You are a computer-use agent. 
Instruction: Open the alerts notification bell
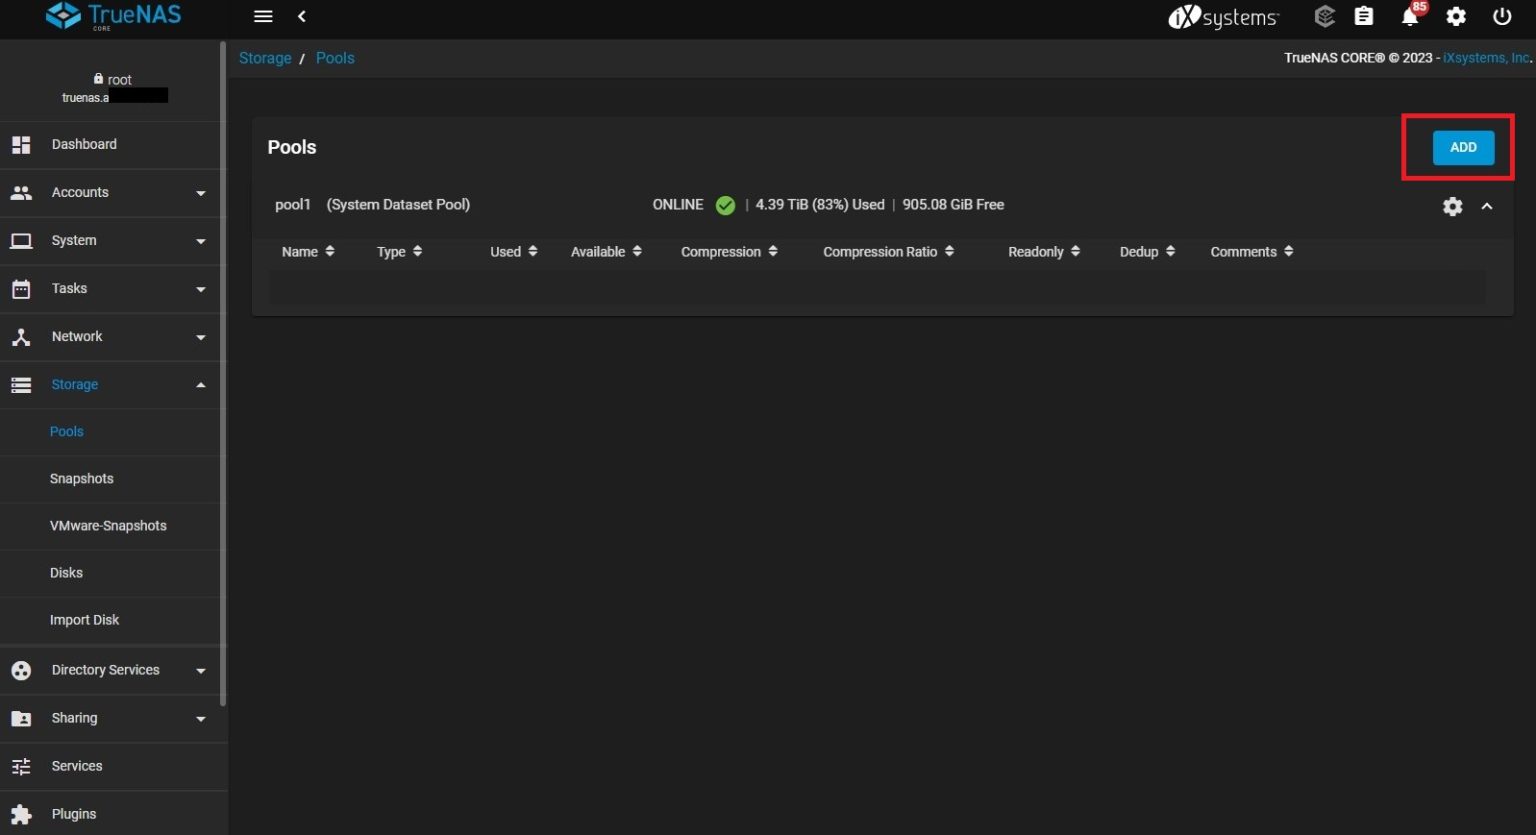pyautogui.click(x=1409, y=17)
